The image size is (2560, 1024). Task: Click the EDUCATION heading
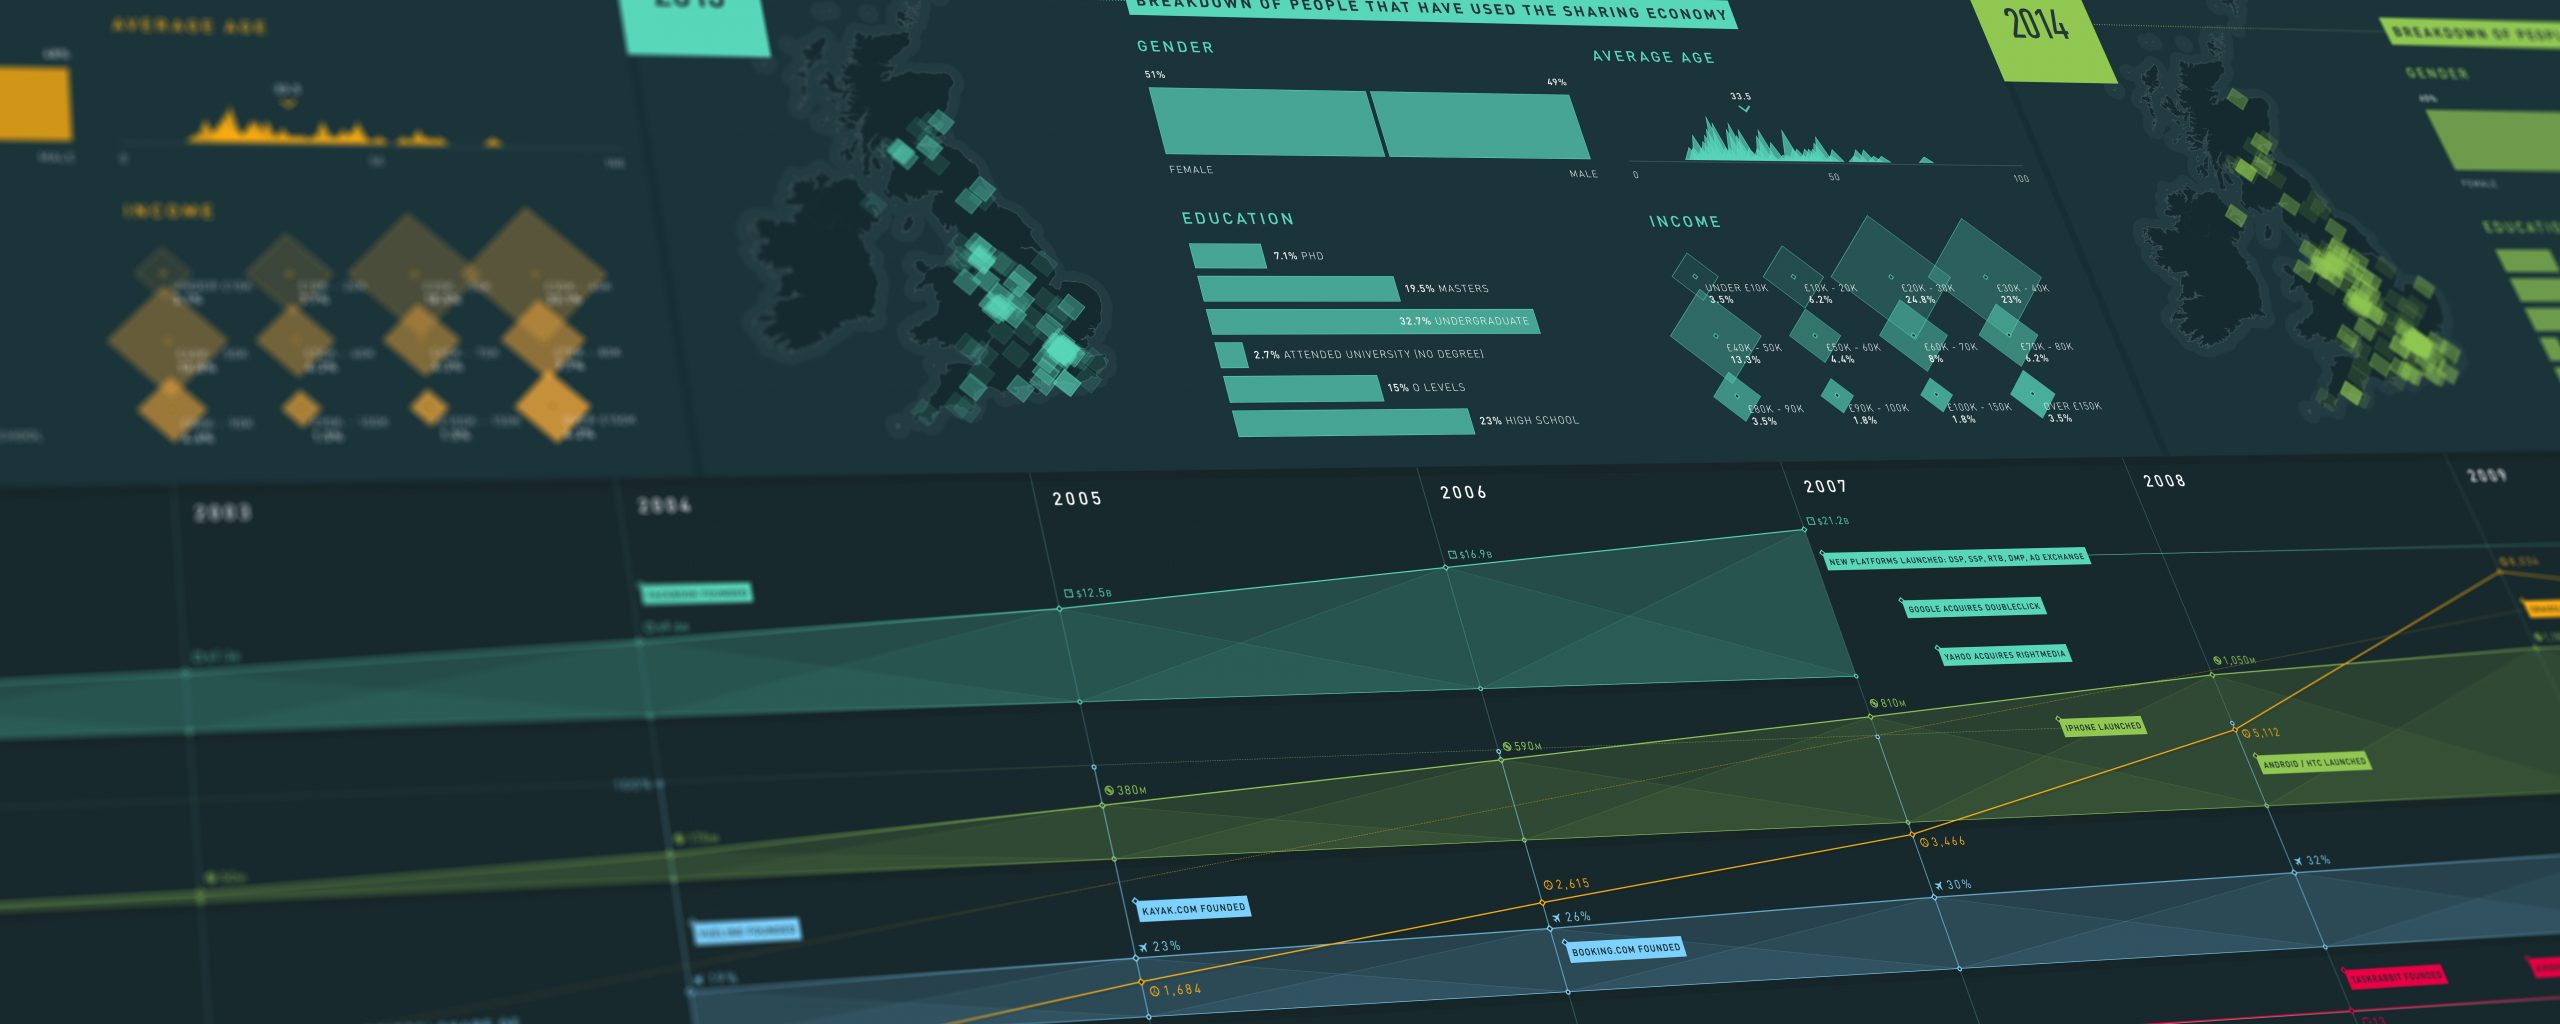pyautogui.click(x=1238, y=218)
